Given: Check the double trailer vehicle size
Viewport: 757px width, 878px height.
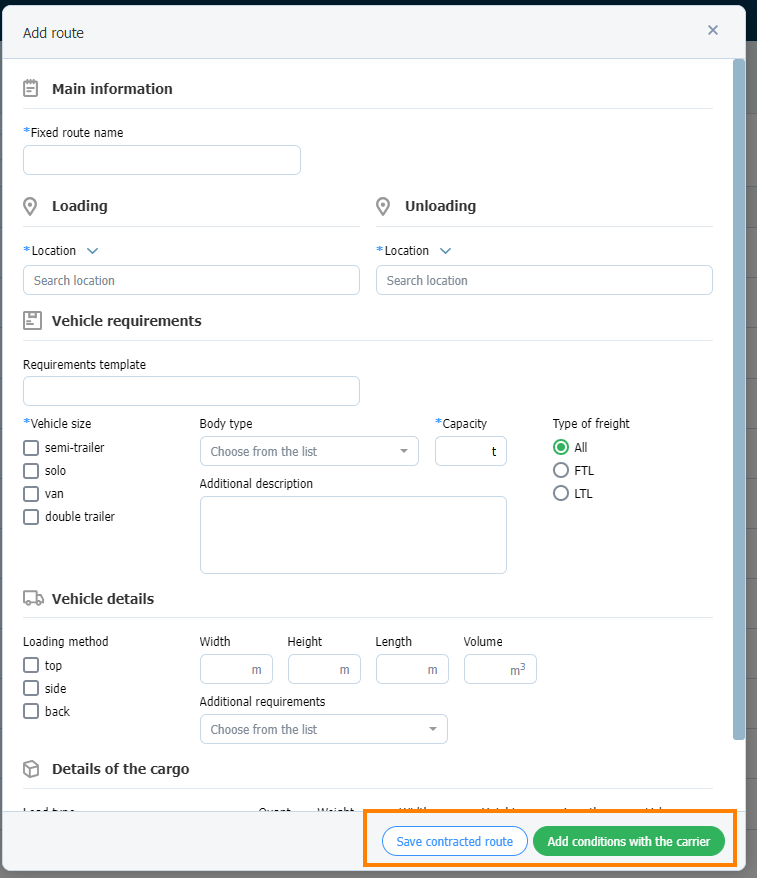Looking at the screenshot, I should coord(31,517).
